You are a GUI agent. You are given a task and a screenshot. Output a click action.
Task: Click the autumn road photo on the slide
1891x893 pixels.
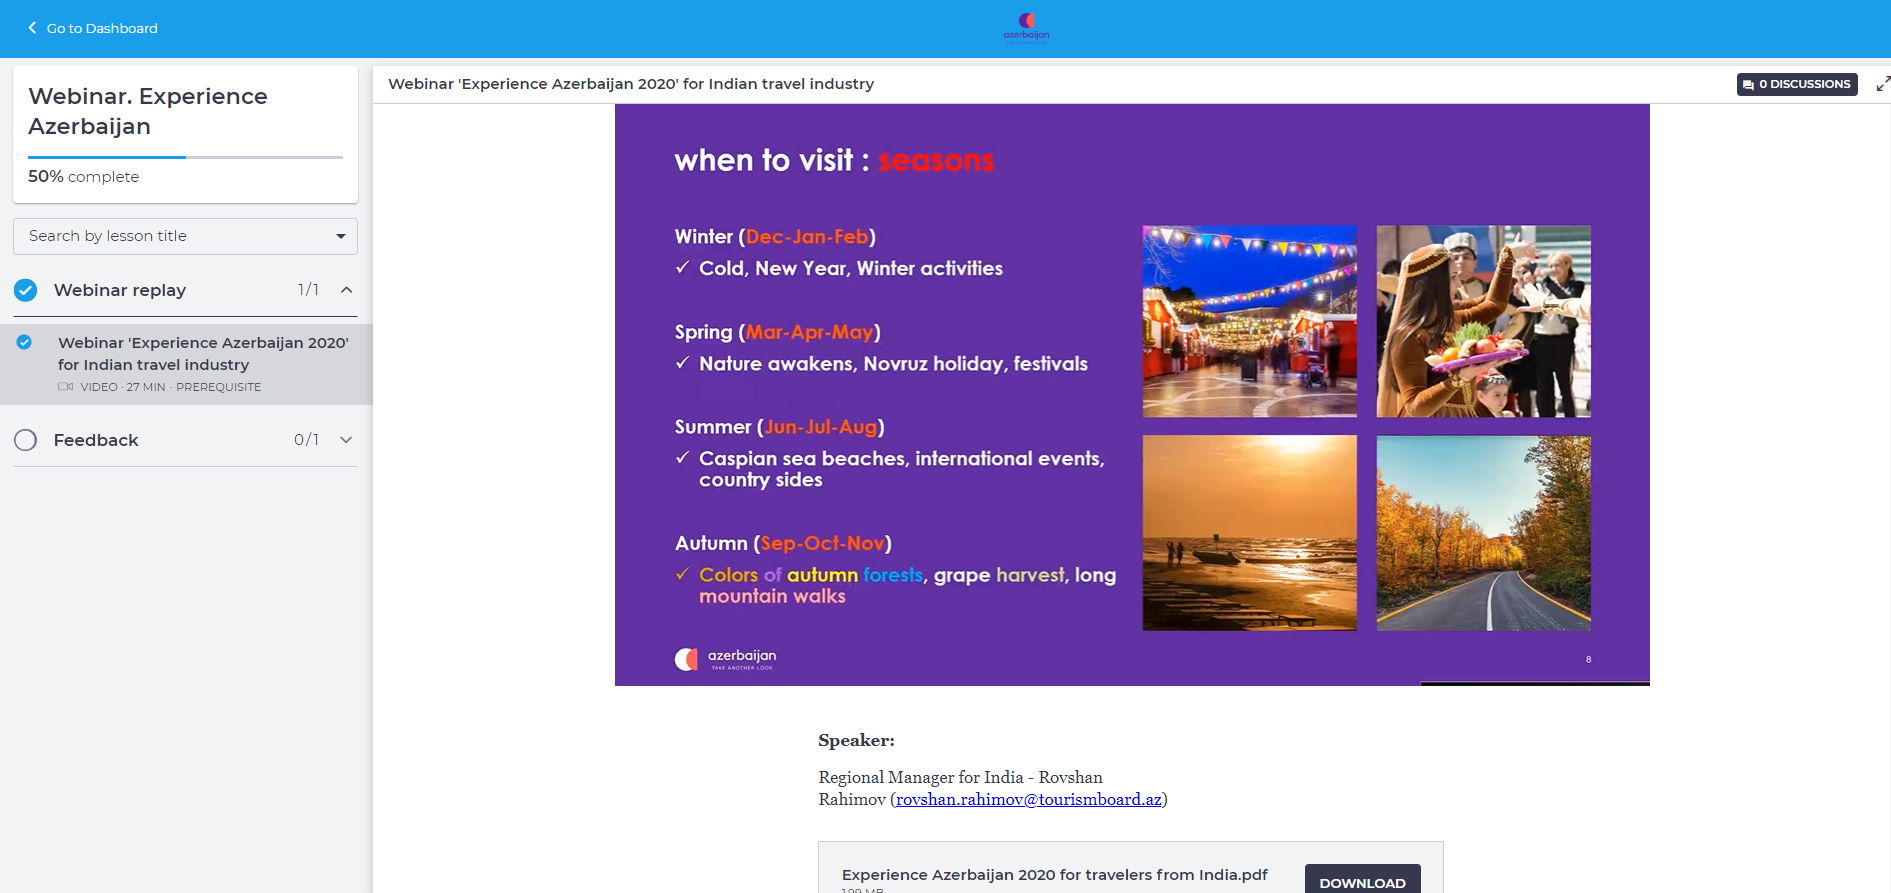point(1483,532)
